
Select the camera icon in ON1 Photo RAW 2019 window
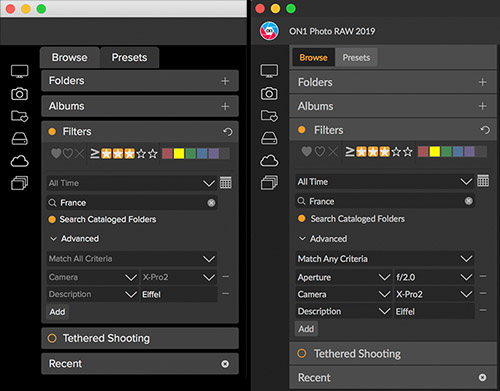[x=269, y=94]
